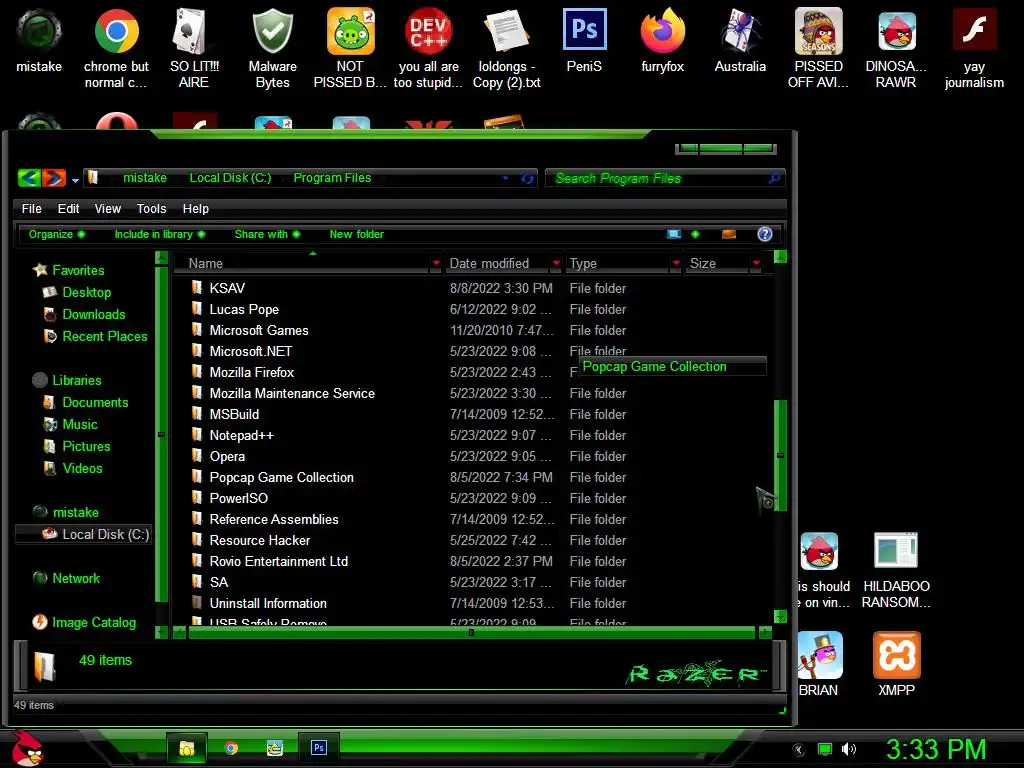Open the BRIAN desktop icon
The width and height of the screenshot is (1024, 768).
819,664
